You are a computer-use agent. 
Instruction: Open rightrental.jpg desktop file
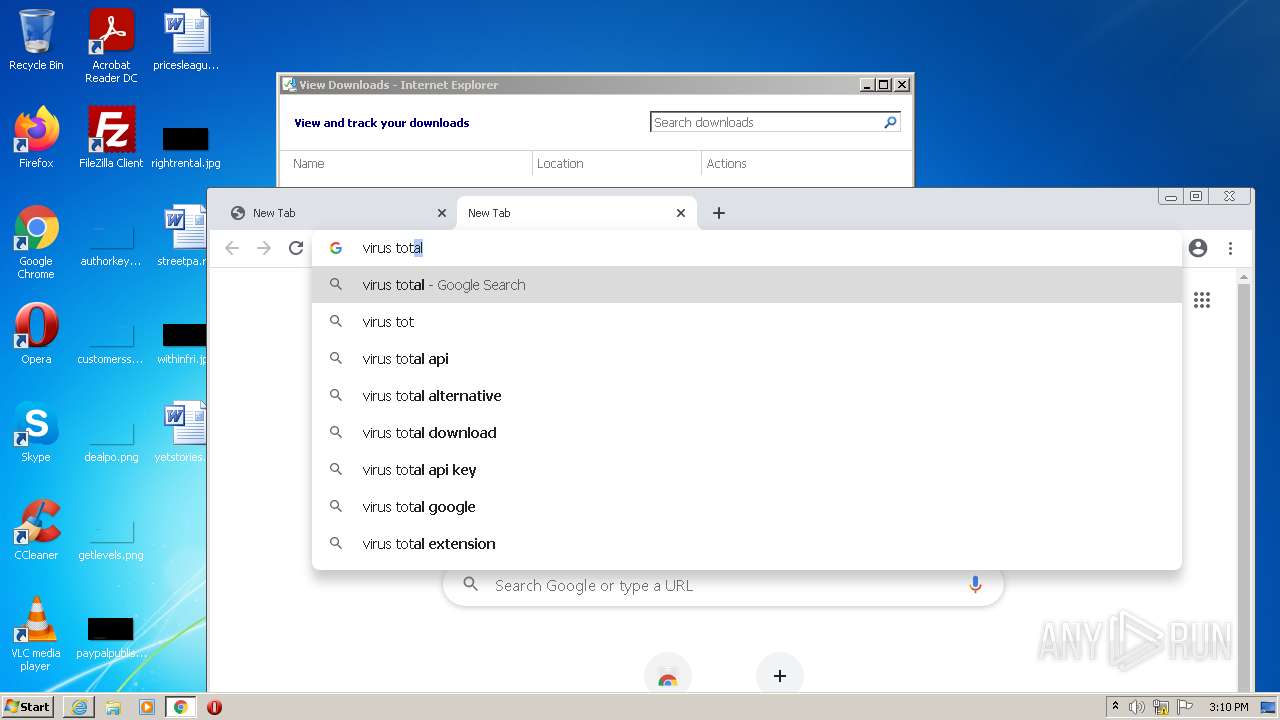pos(186,147)
